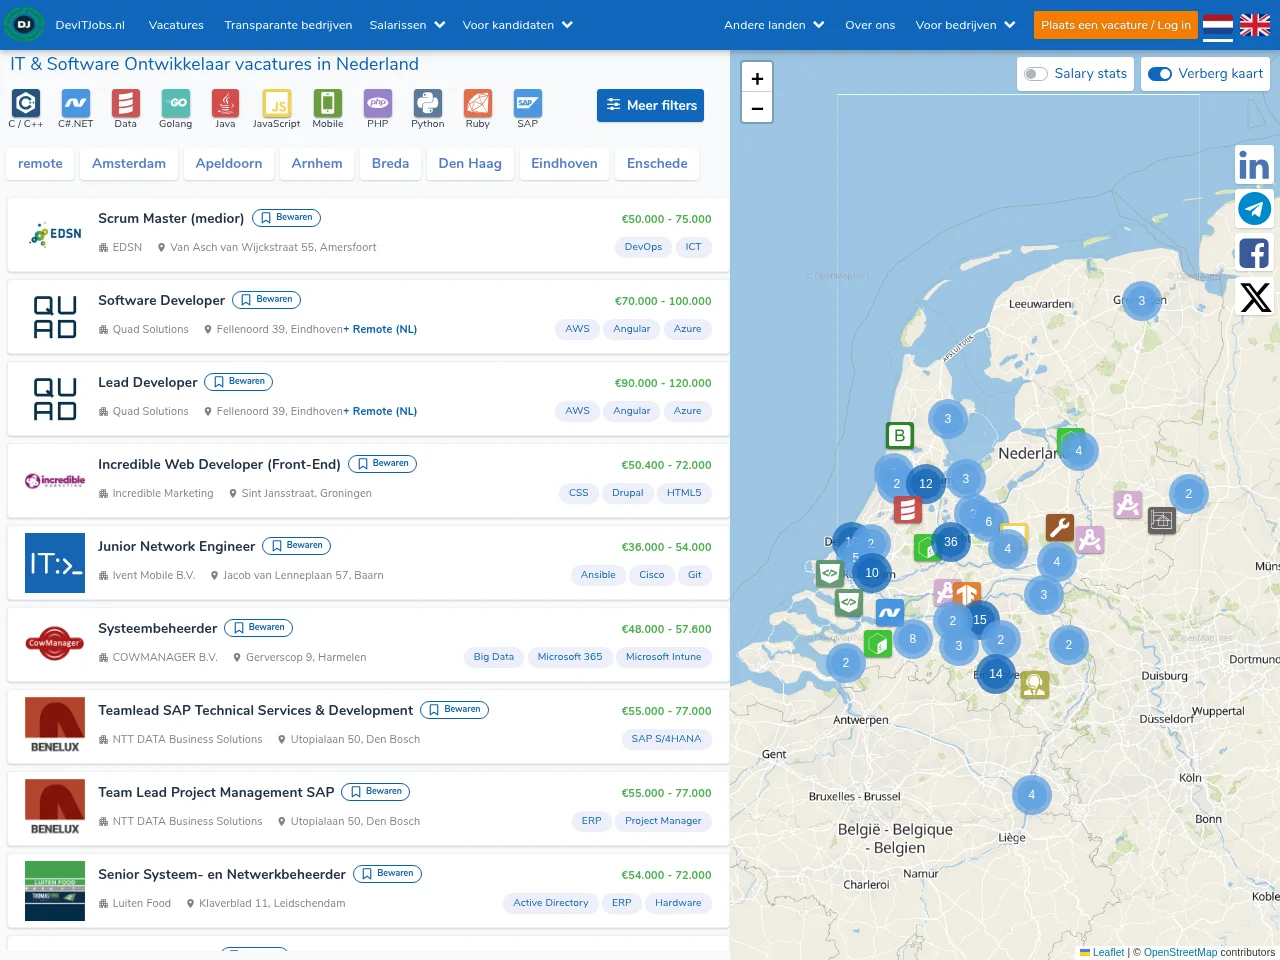Toggle Salary stats switch
The width and height of the screenshot is (1280, 960).
point(1036,74)
